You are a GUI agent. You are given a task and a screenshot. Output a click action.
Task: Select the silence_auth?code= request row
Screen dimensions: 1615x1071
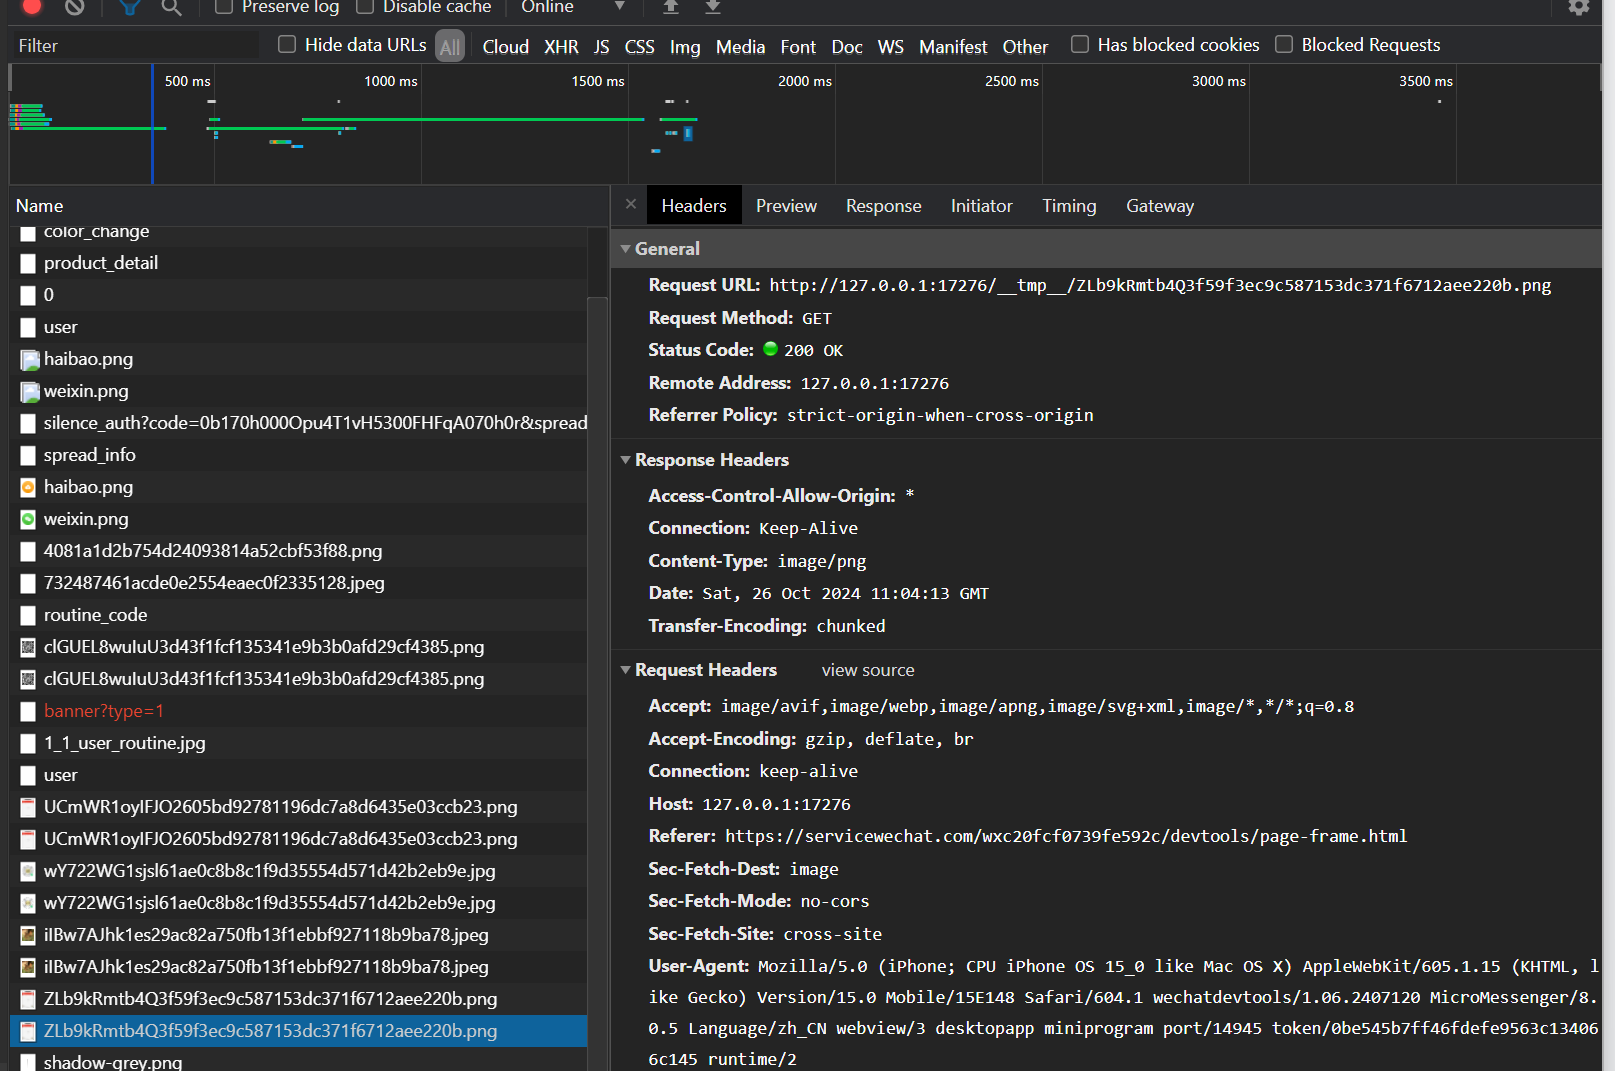coord(299,423)
